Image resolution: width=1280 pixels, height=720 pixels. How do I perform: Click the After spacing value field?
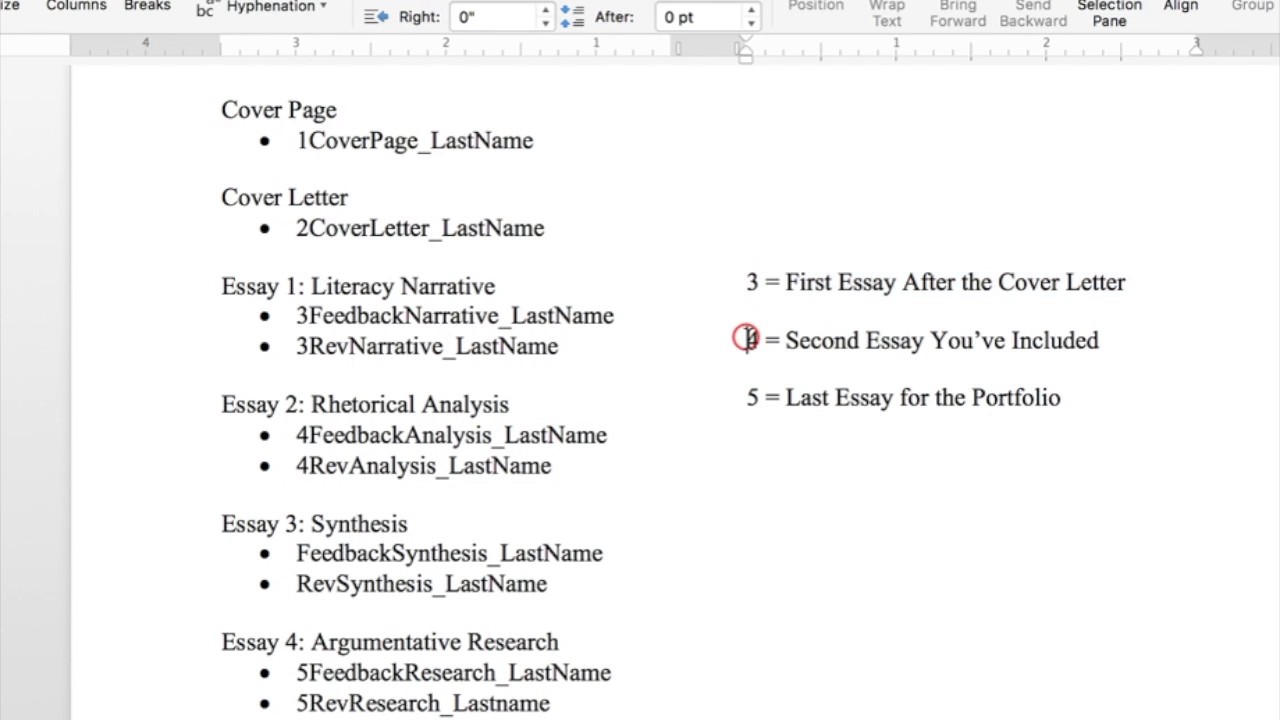click(x=699, y=17)
